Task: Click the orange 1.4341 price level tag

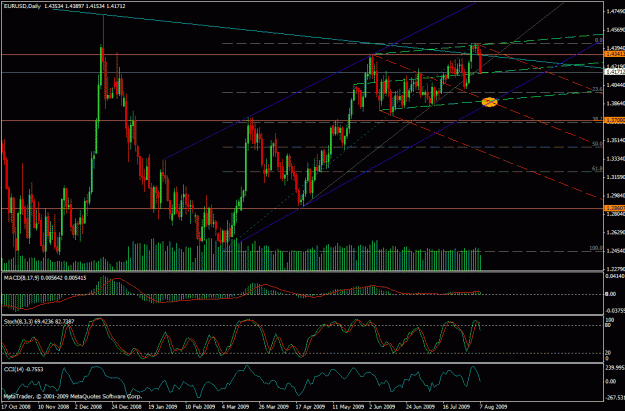Action: coord(615,54)
